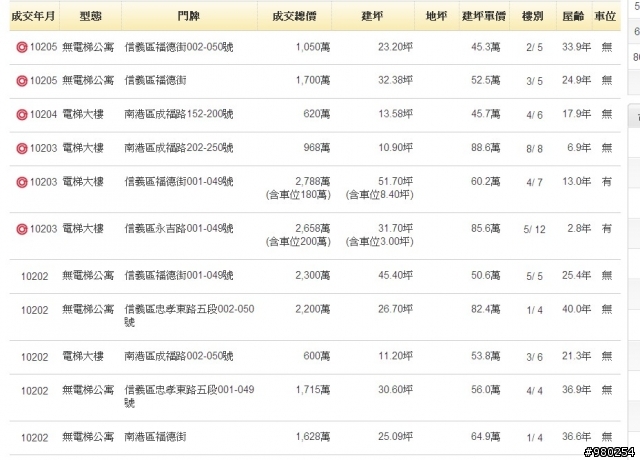640x460 pixels.
Task: Click the parking price note (含車位180萬)
Action: point(298,195)
